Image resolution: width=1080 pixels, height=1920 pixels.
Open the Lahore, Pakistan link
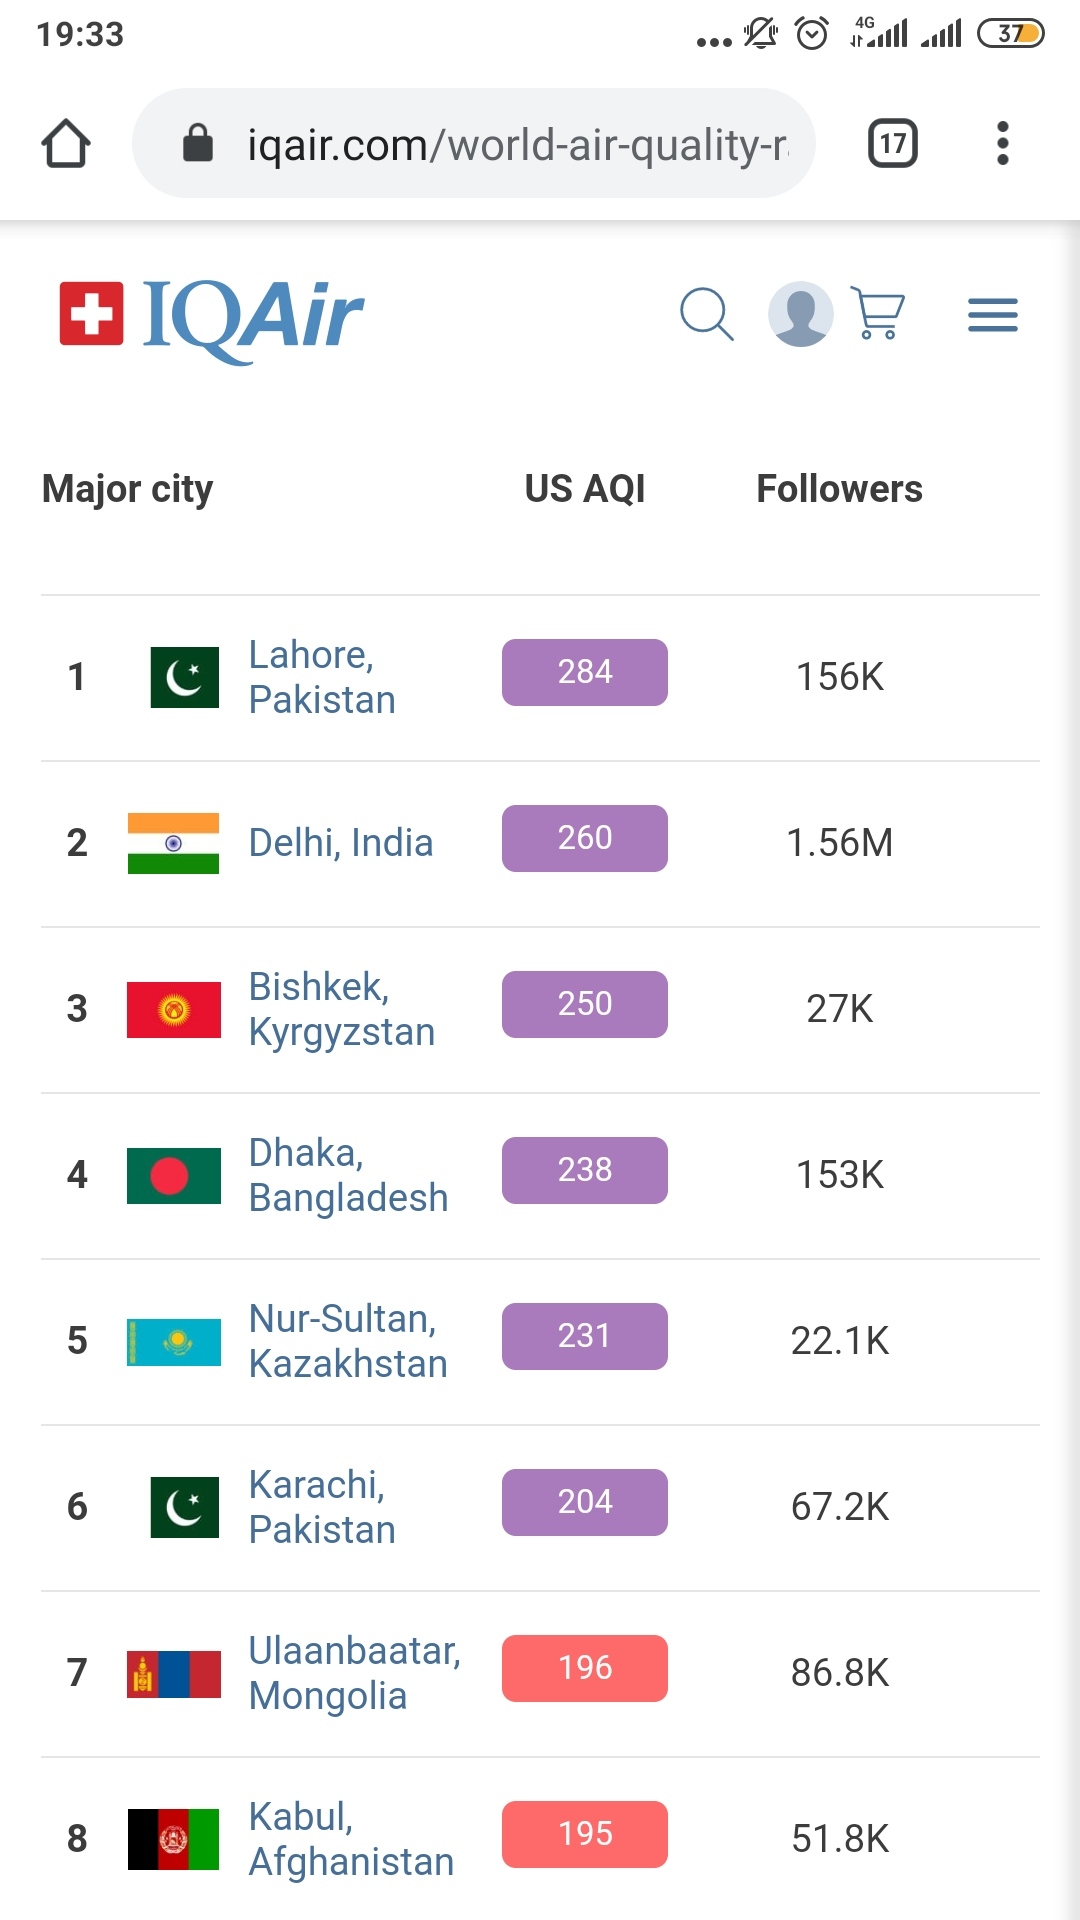pyautogui.click(x=321, y=677)
